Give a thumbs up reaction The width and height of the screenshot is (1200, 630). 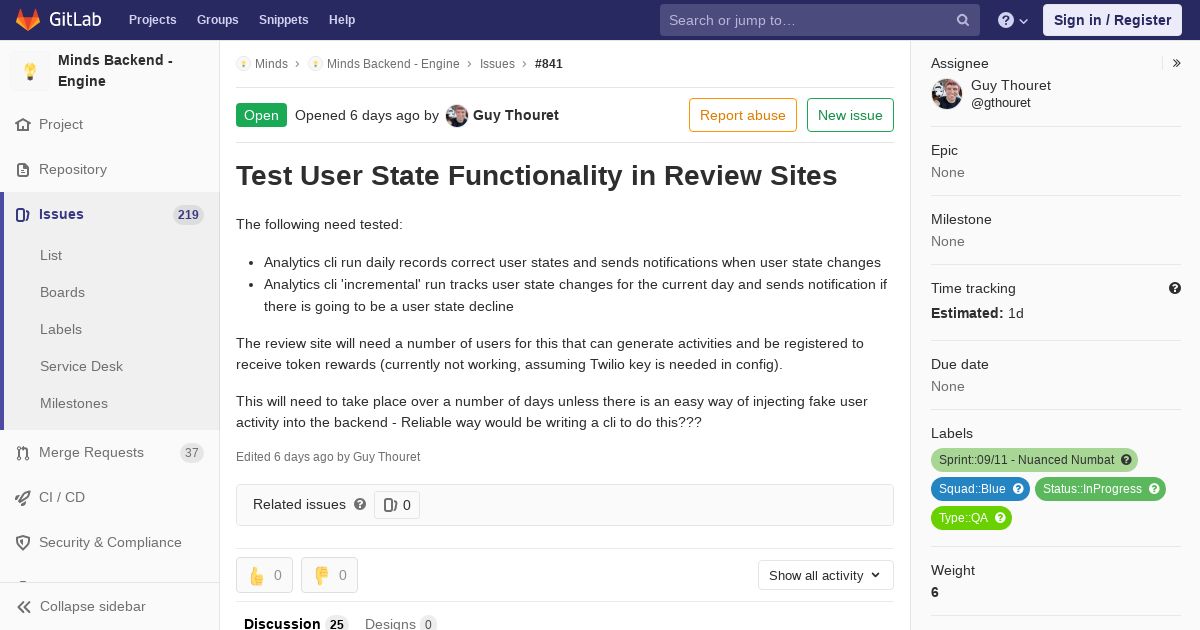264,575
